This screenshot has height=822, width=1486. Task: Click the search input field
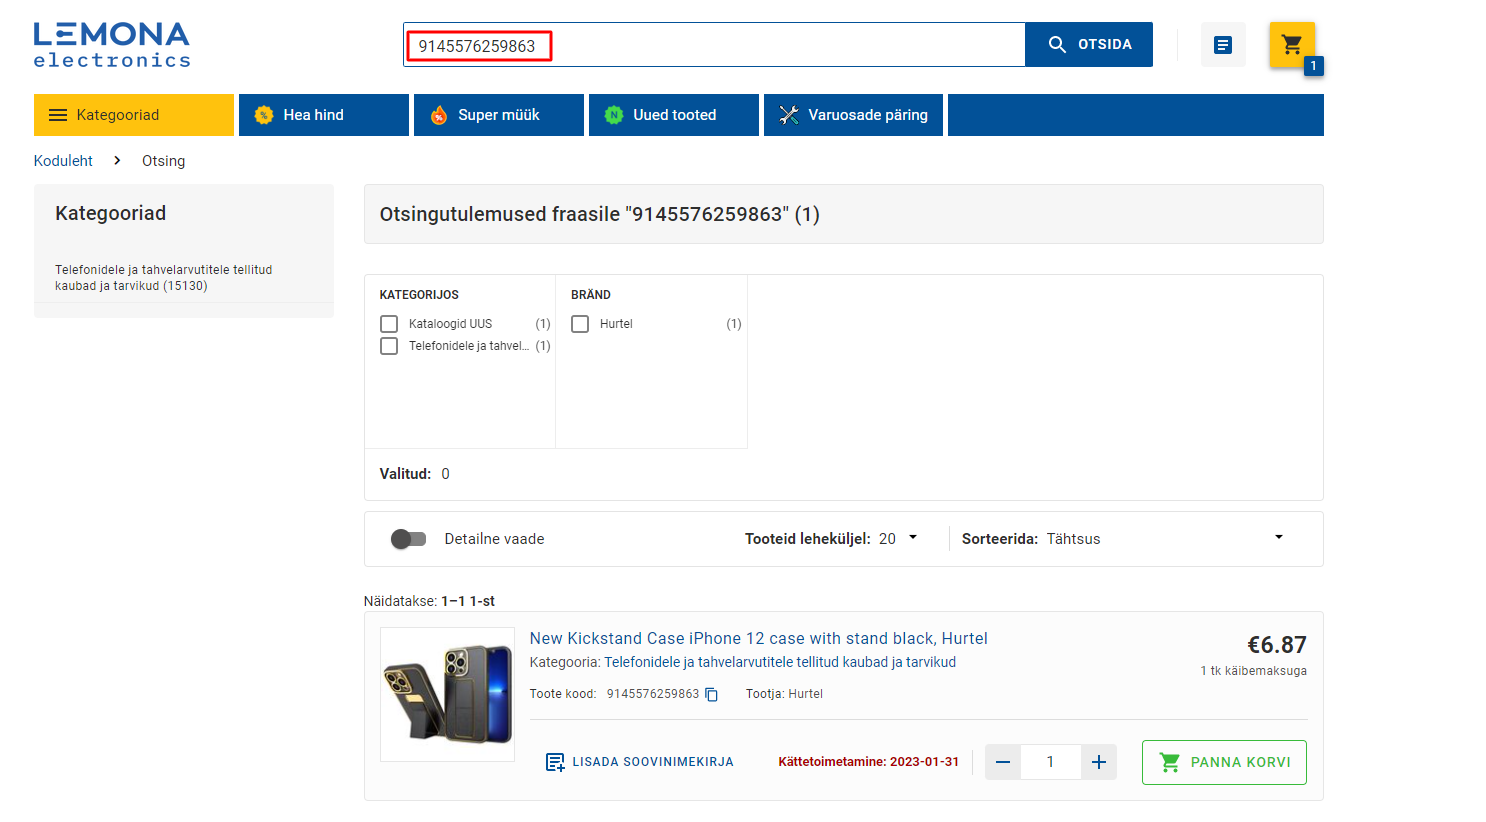[x=714, y=45]
